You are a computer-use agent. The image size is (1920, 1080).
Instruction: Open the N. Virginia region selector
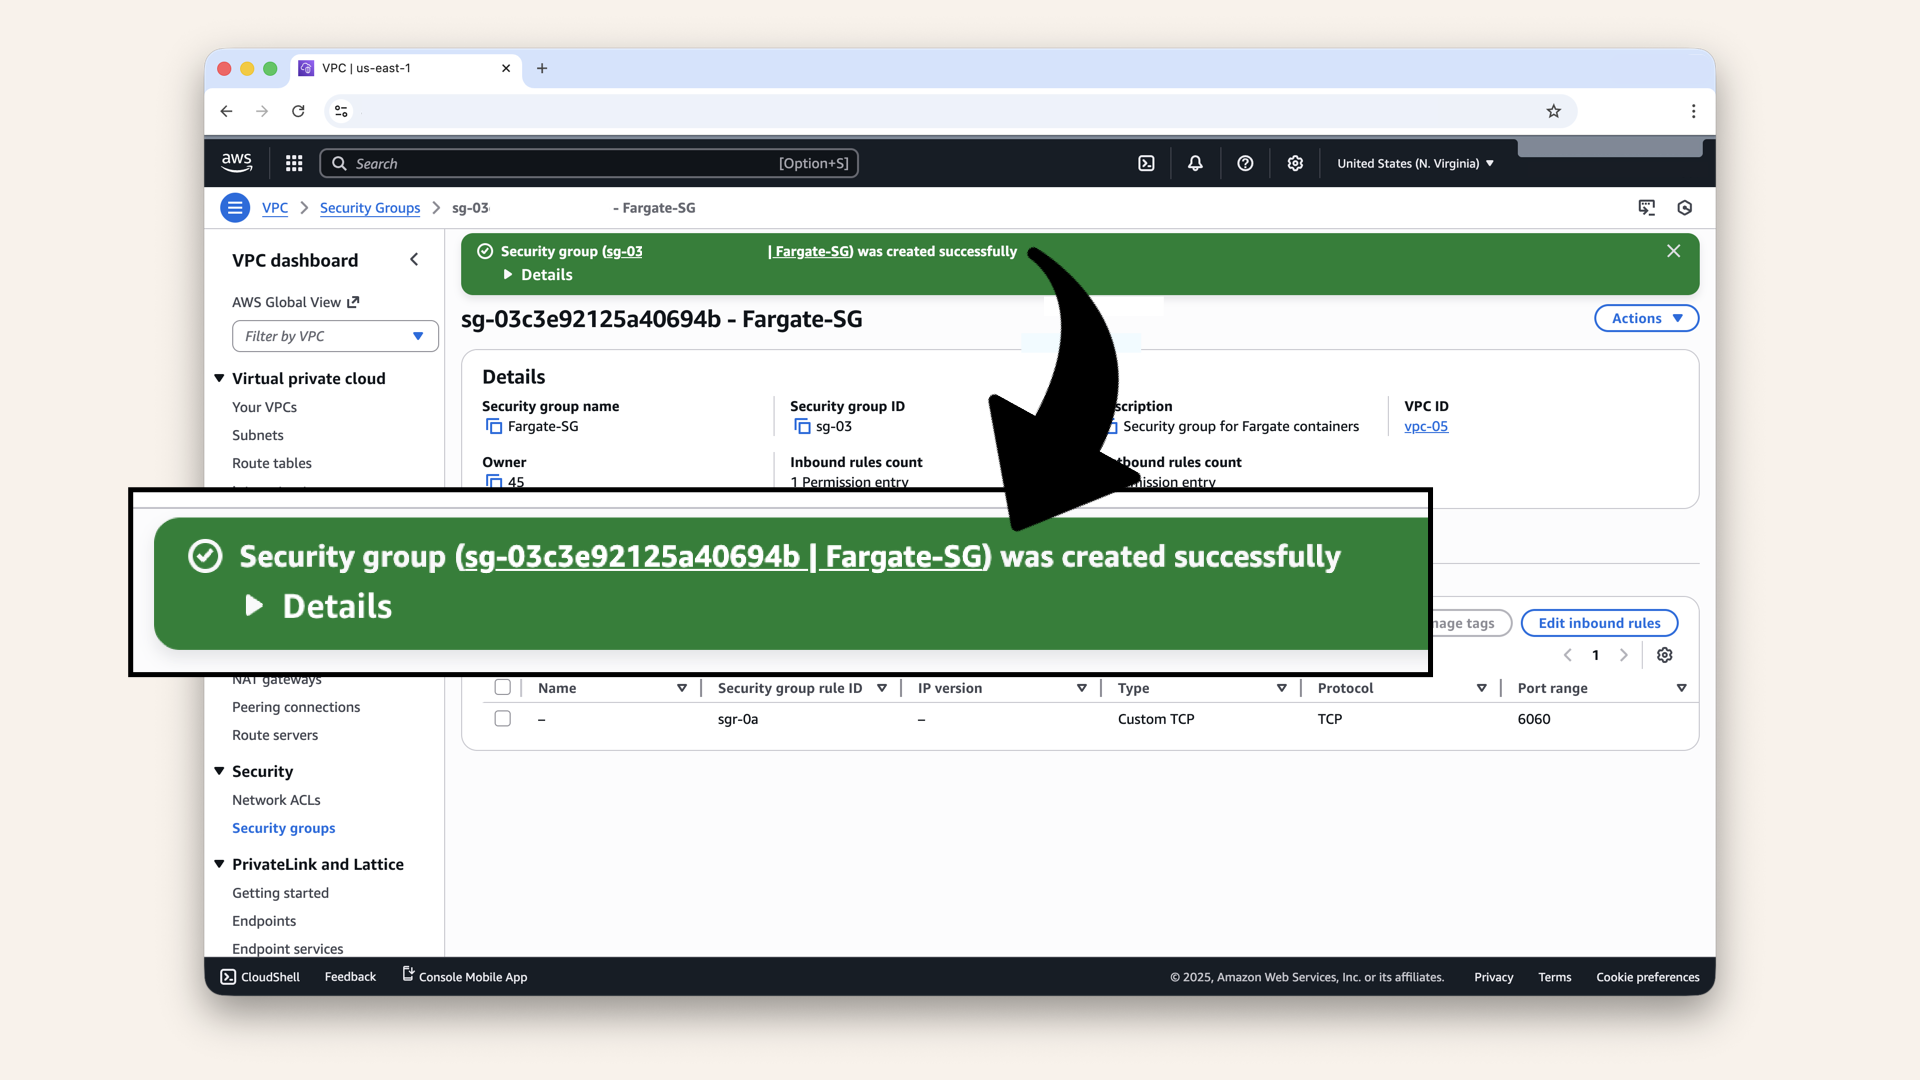click(x=1414, y=162)
